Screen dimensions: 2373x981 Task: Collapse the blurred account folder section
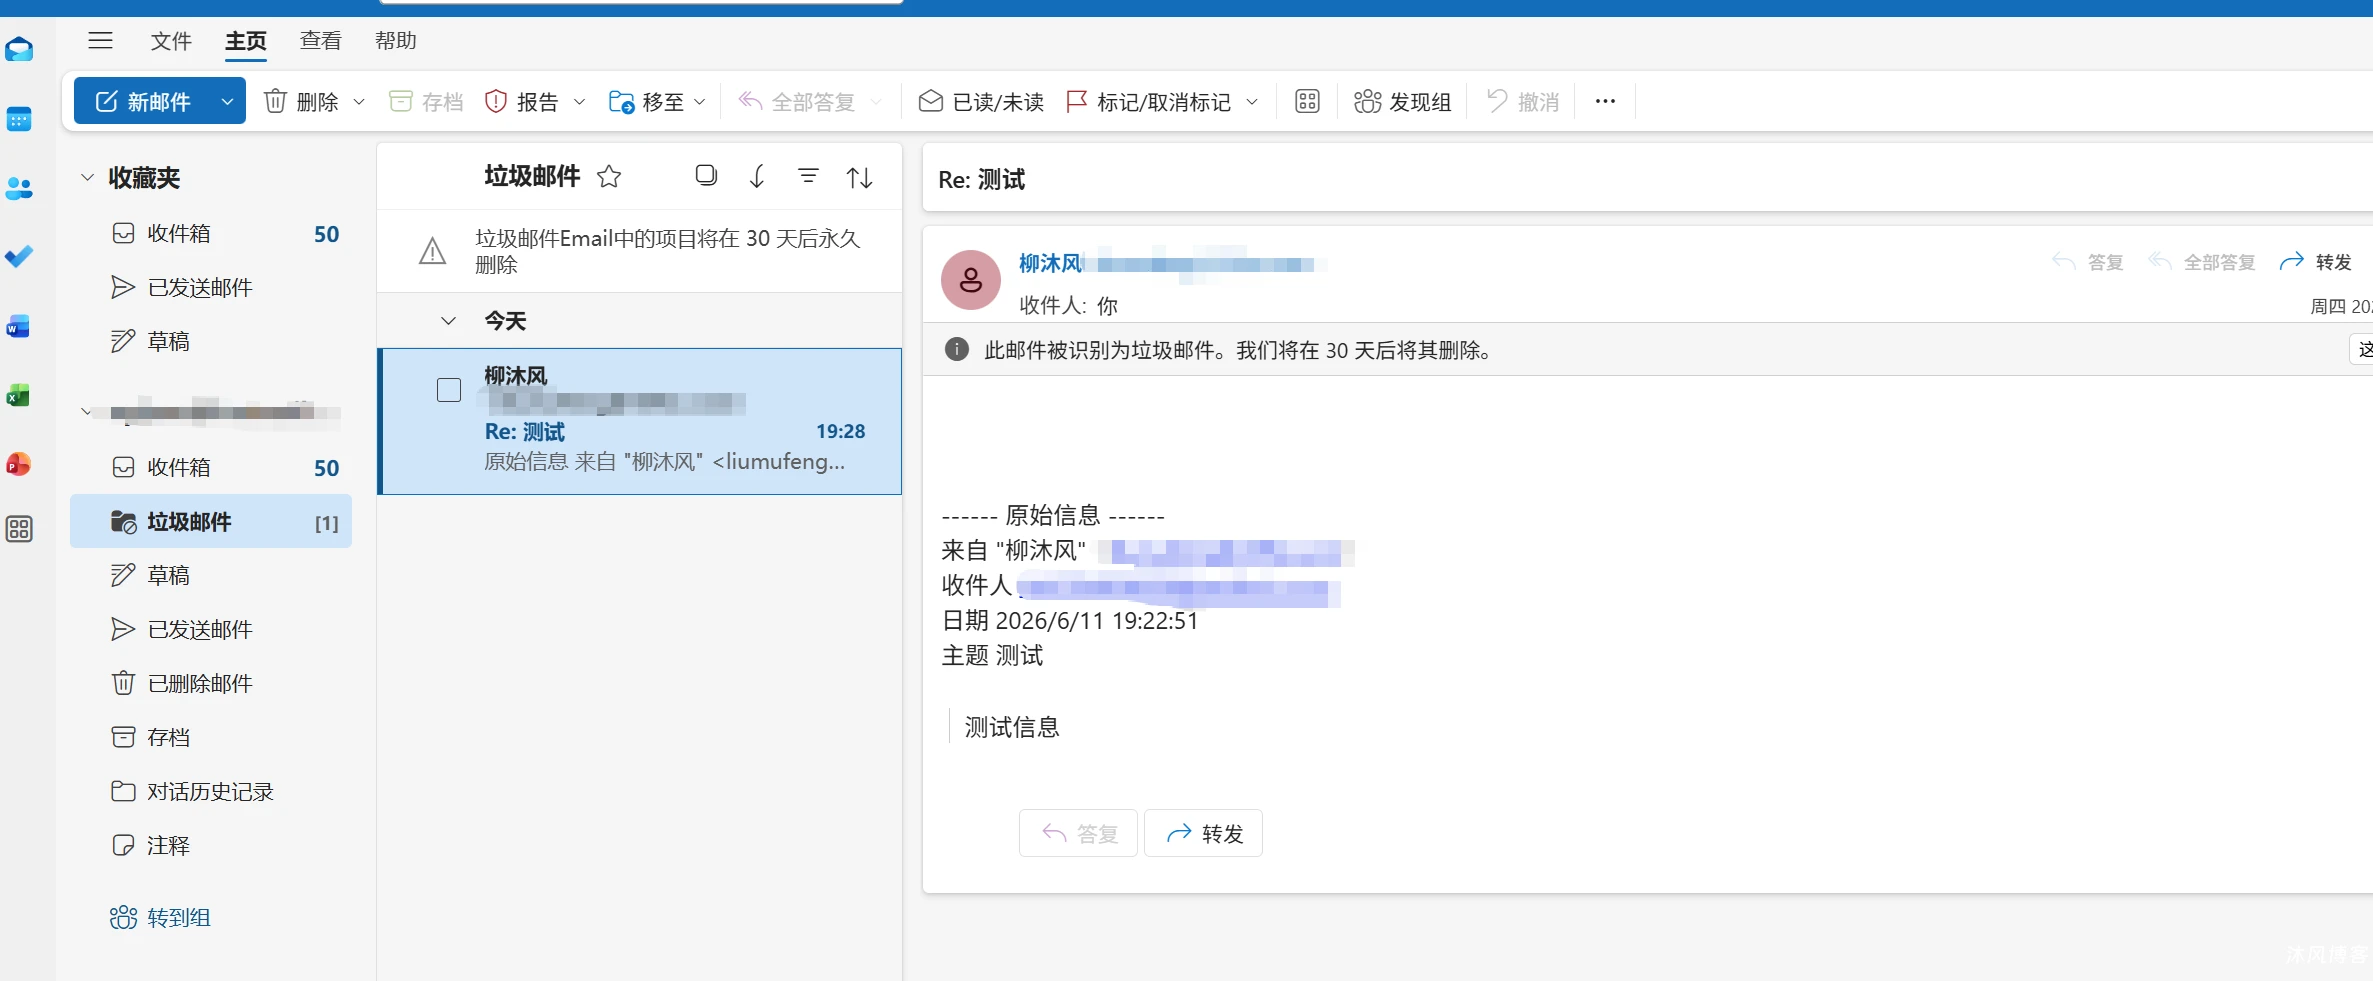coord(86,412)
